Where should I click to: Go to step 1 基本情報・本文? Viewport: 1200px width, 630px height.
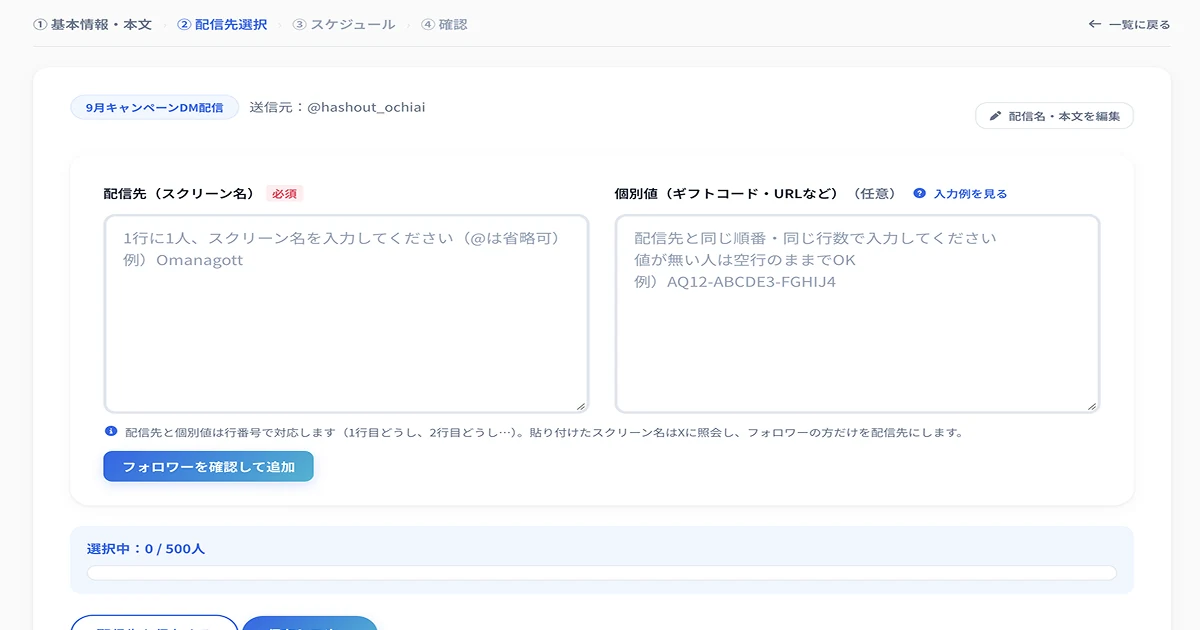(x=92, y=24)
